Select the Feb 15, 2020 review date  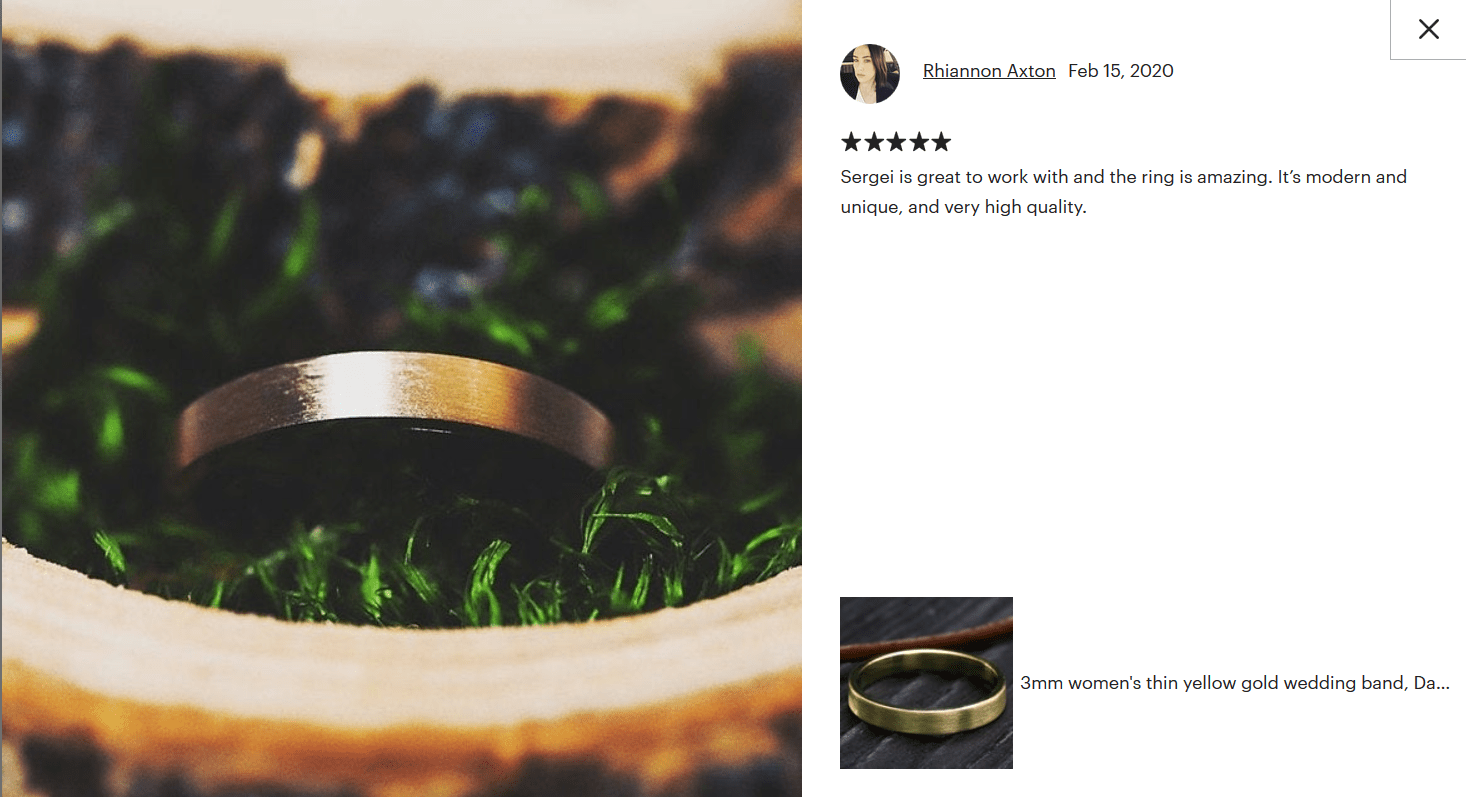tap(1121, 71)
